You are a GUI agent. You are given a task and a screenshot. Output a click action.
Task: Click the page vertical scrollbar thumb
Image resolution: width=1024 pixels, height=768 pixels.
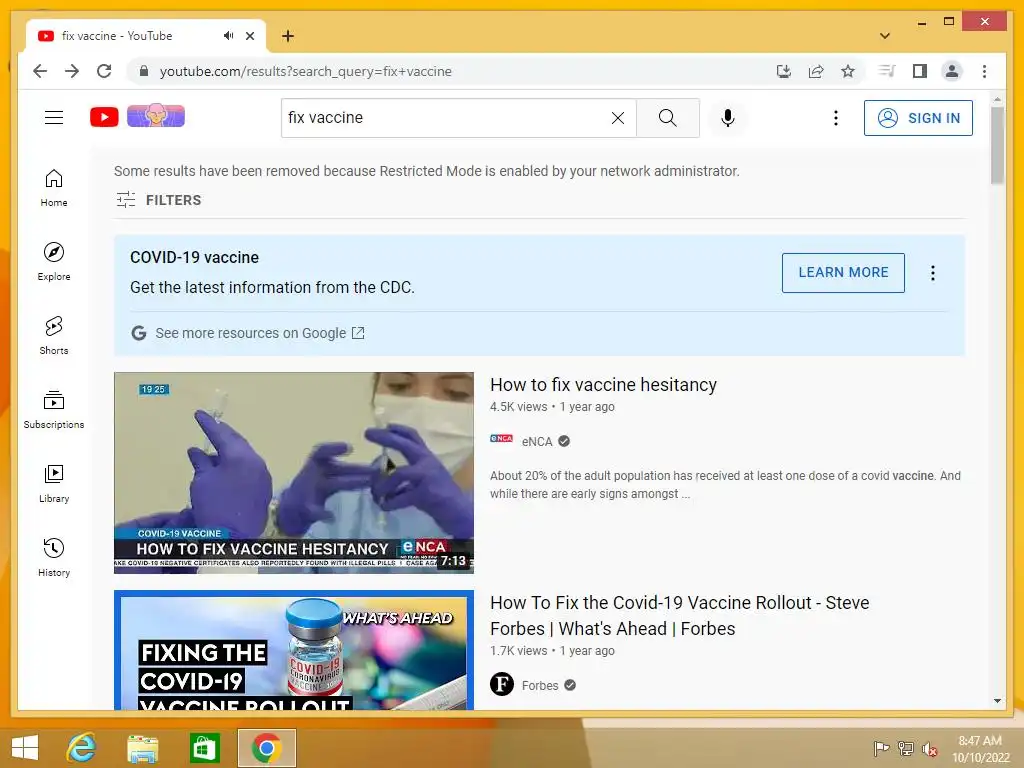click(997, 145)
